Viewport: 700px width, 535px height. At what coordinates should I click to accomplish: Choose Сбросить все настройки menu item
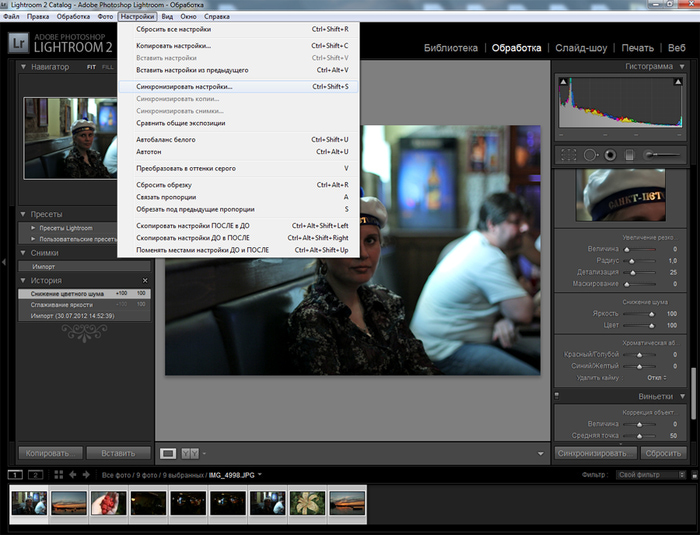[x=238, y=29]
